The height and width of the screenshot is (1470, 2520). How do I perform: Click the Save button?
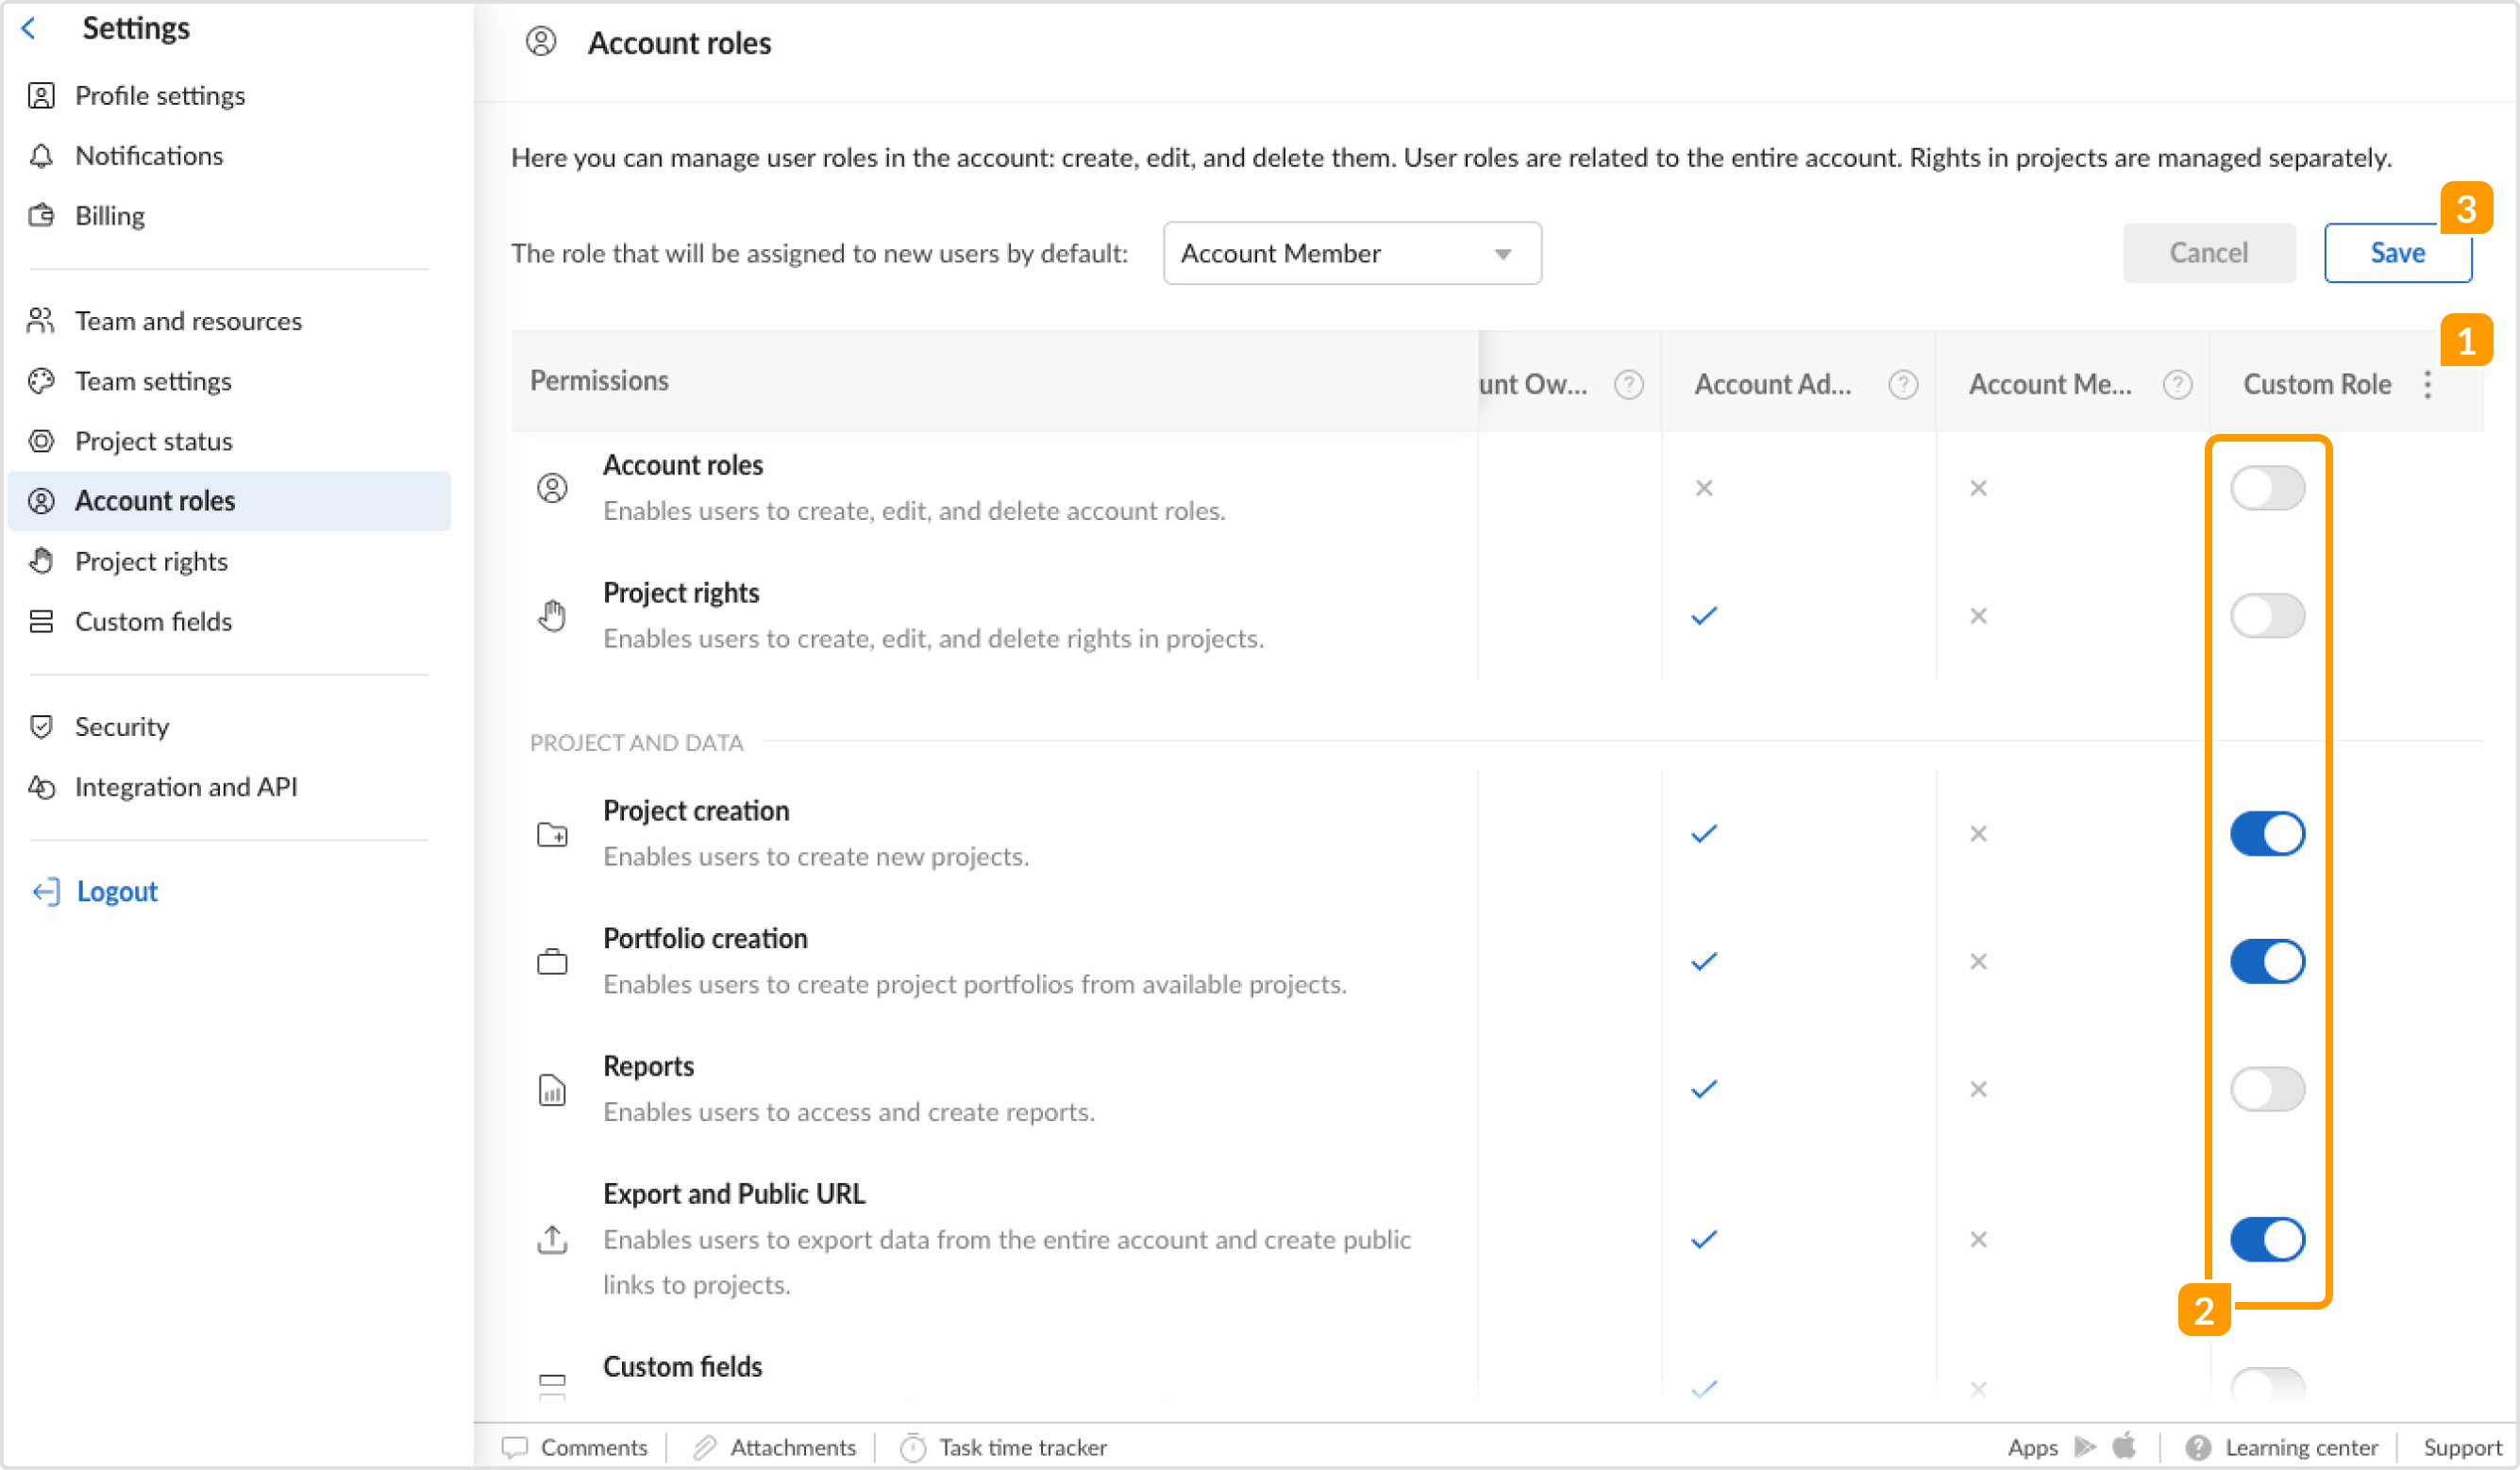click(x=2397, y=254)
